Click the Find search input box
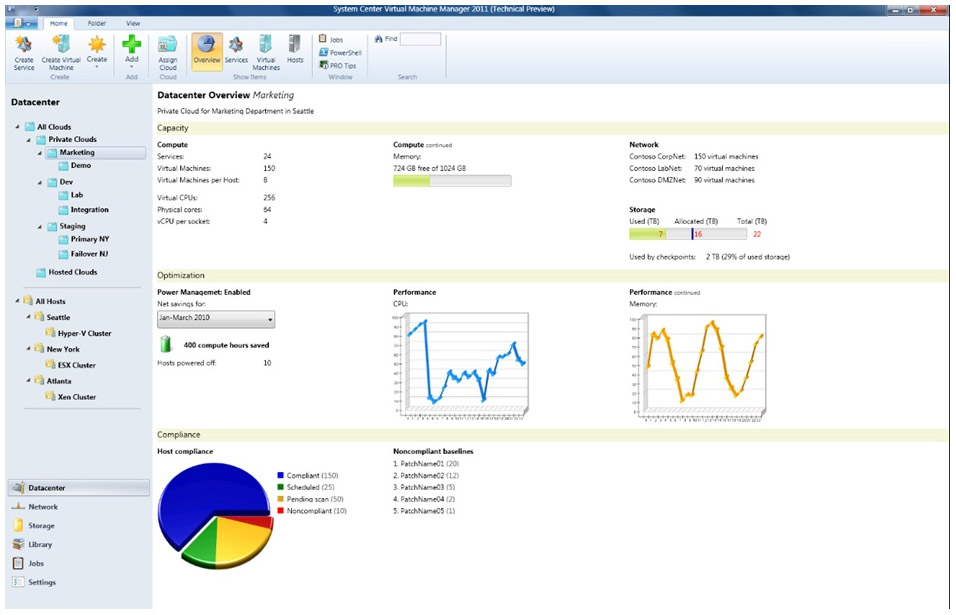Screen dimensions: 956x615 click(x=420, y=39)
